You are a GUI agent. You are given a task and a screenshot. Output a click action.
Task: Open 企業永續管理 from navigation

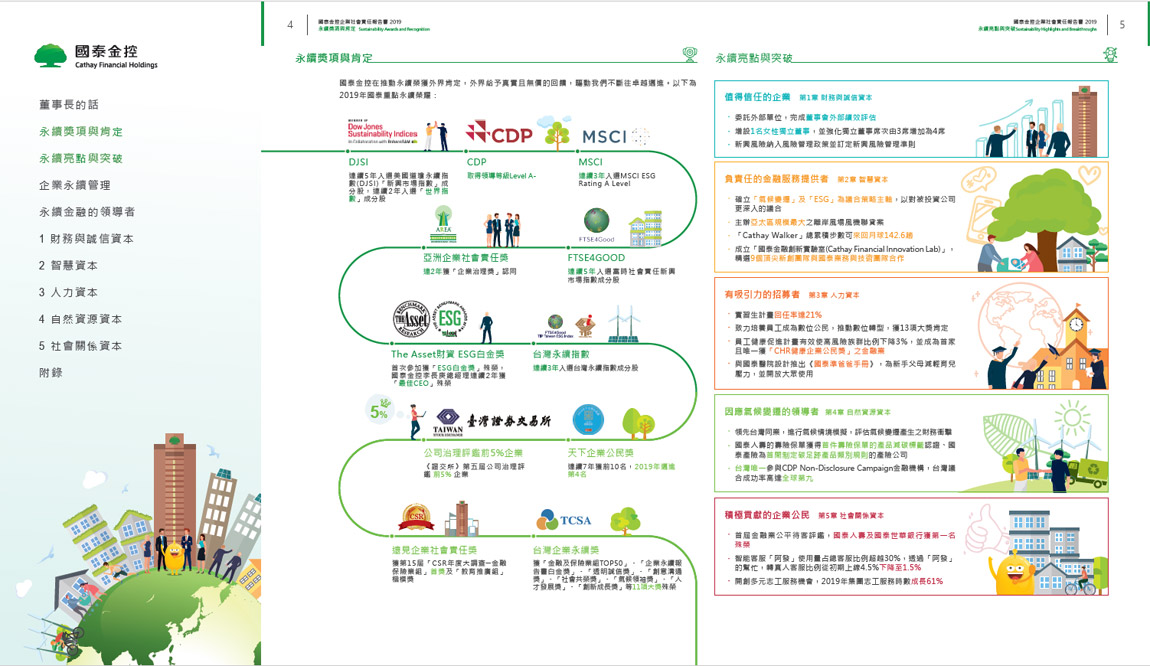click(74, 186)
